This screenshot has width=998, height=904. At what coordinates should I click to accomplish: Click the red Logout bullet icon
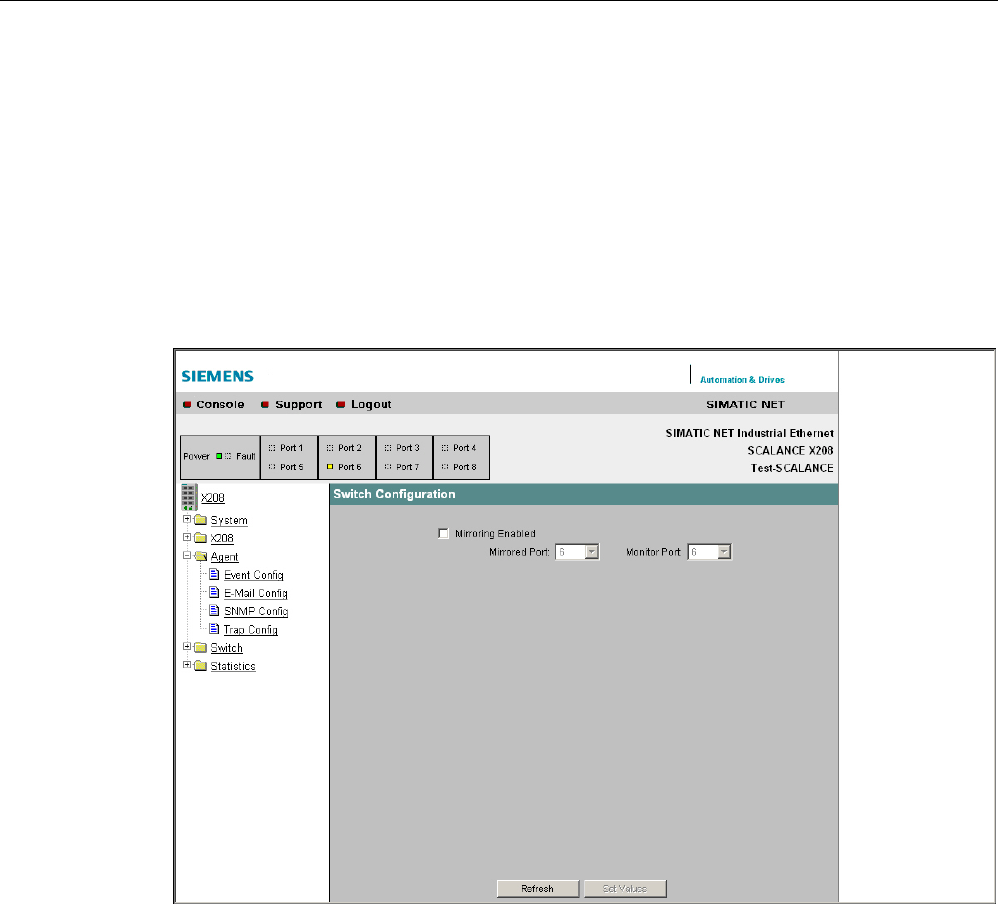pos(341,404)
